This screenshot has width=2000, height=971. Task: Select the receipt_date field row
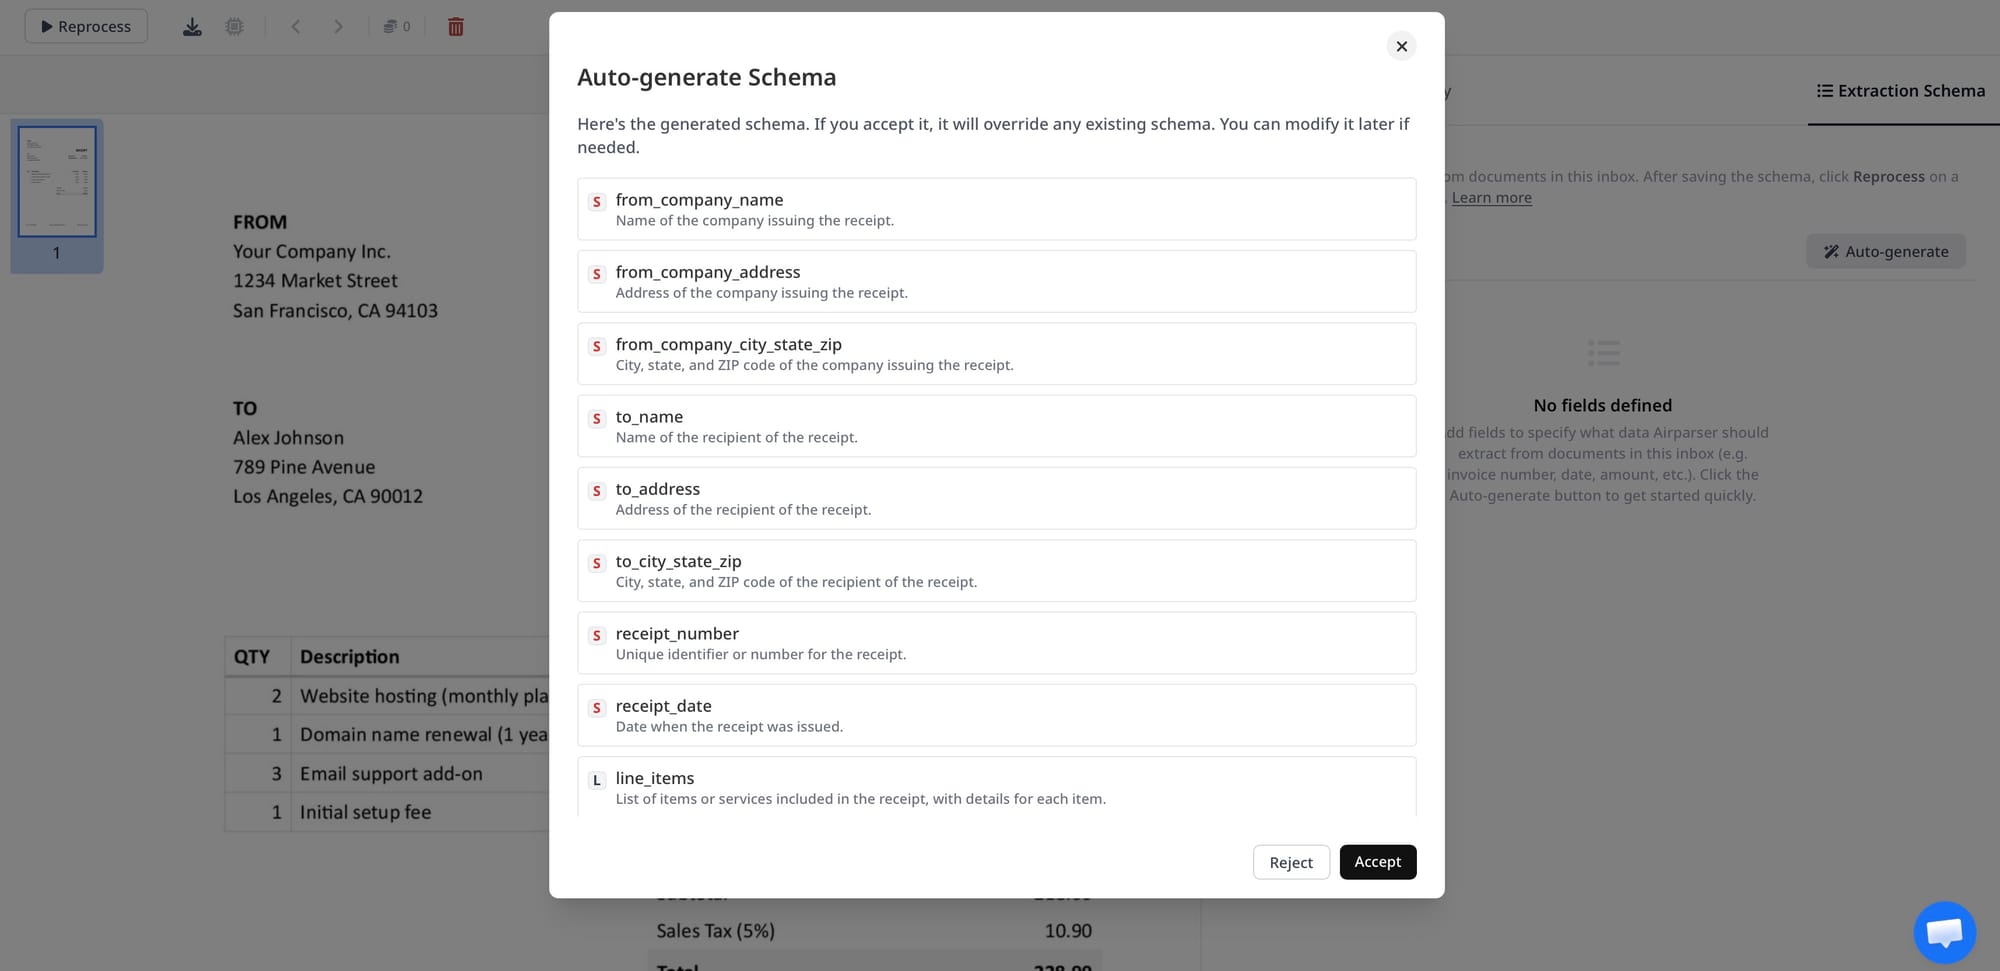[x=996, y=715]
